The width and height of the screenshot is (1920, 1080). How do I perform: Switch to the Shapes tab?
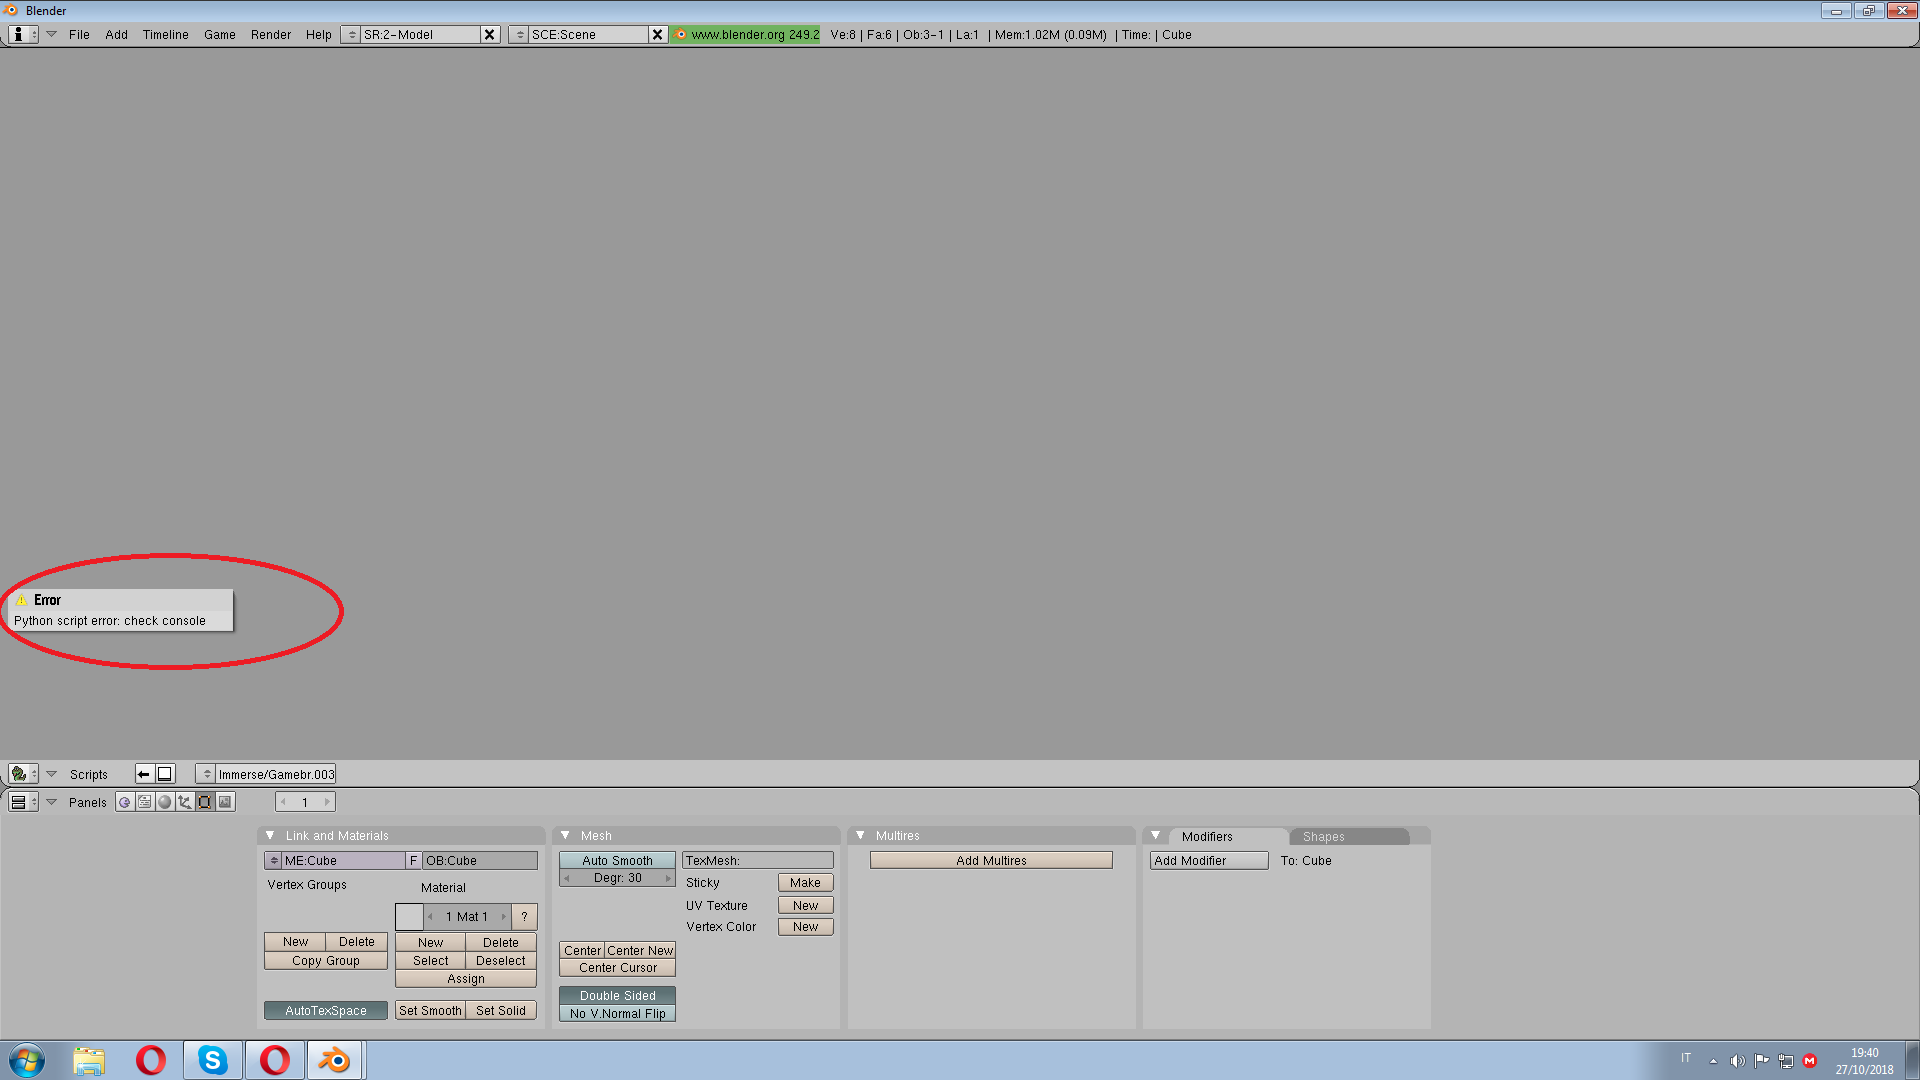(x=1349, y=837)
